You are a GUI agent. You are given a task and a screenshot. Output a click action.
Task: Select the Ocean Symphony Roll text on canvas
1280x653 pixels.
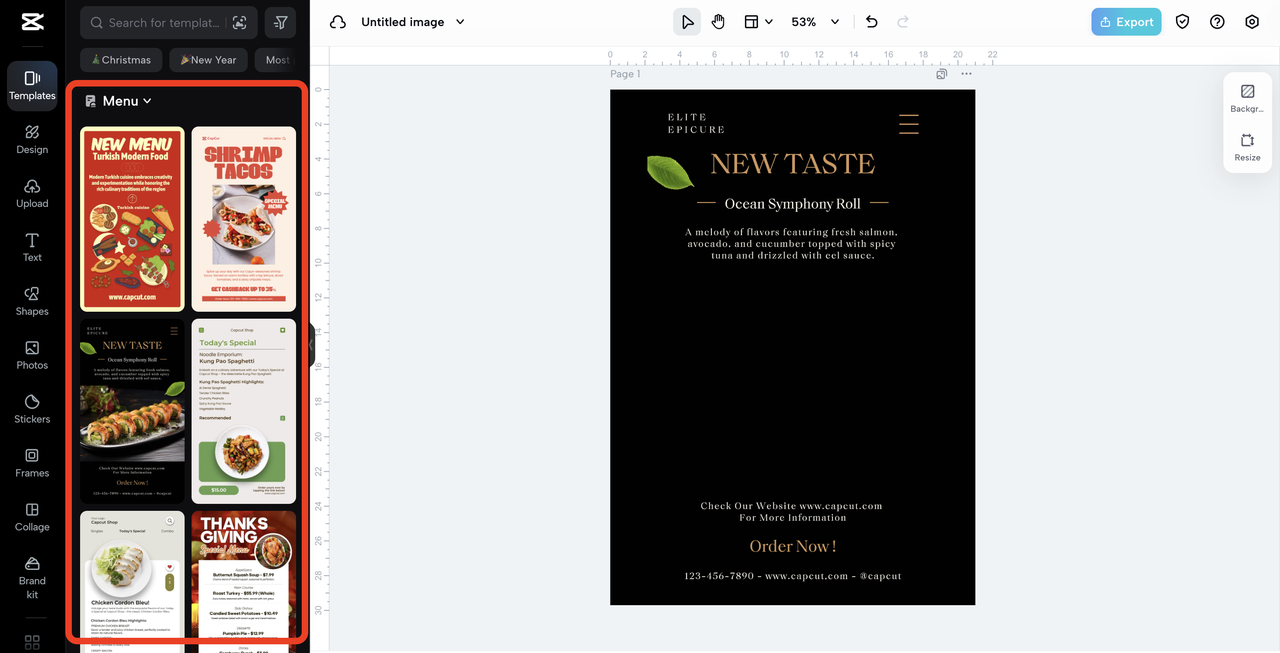point(792,204)
